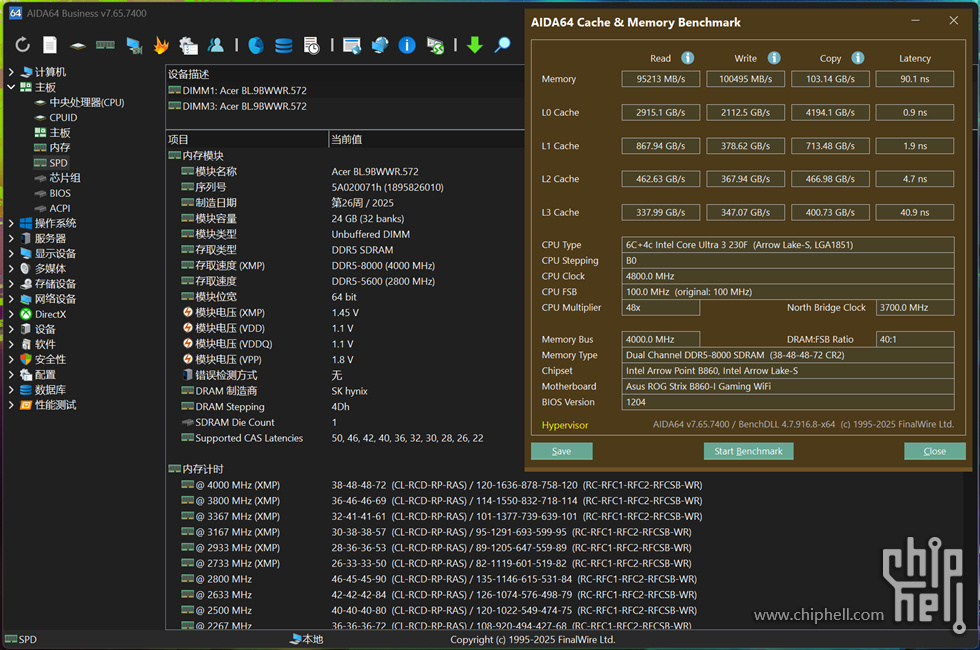Click the user accounts toolbar icon

click(216, 45)
